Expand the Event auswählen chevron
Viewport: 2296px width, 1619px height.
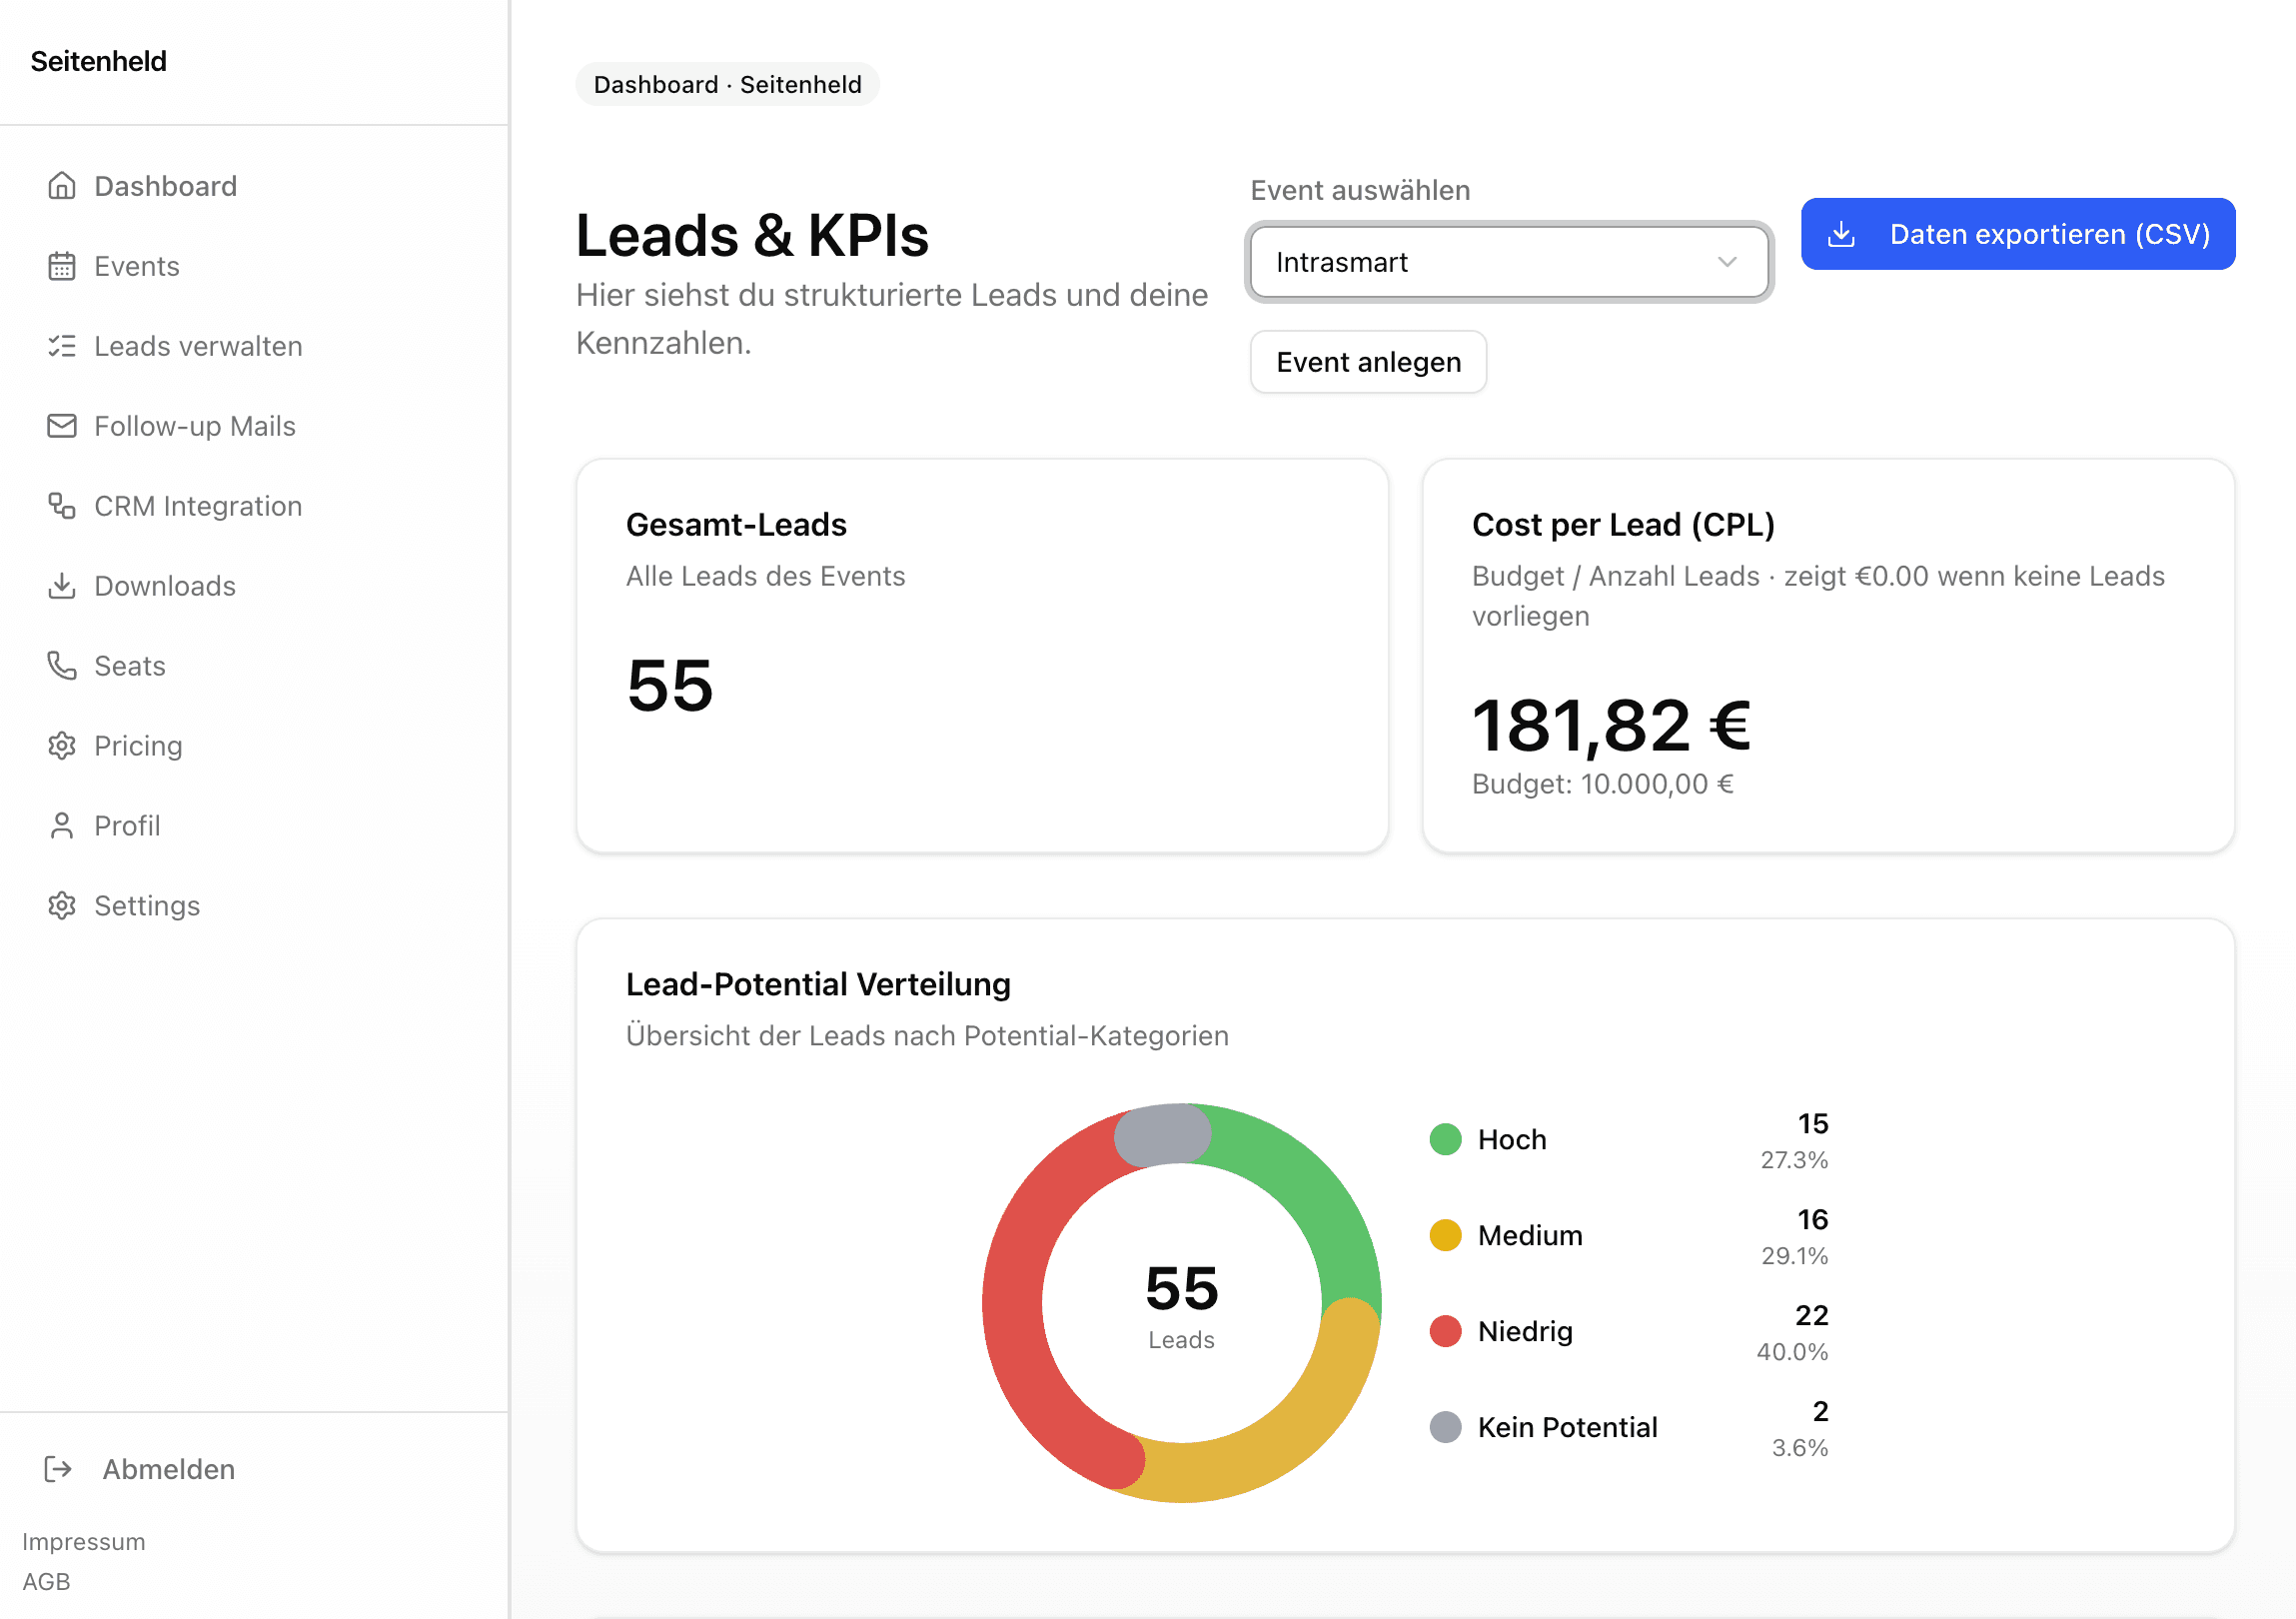[1726, 262]
